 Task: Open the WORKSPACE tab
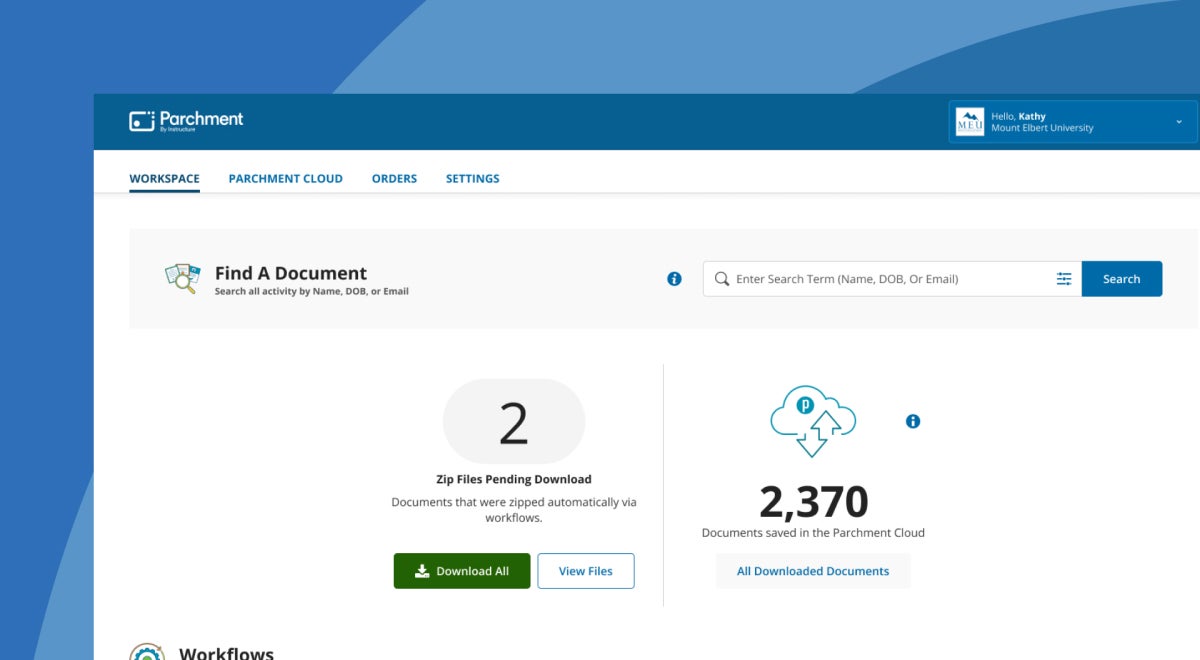(164, 179)
